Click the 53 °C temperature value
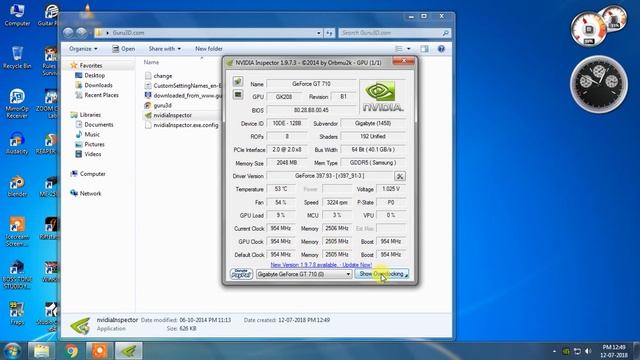Viewport: 640px width, 360px height. 281,189
